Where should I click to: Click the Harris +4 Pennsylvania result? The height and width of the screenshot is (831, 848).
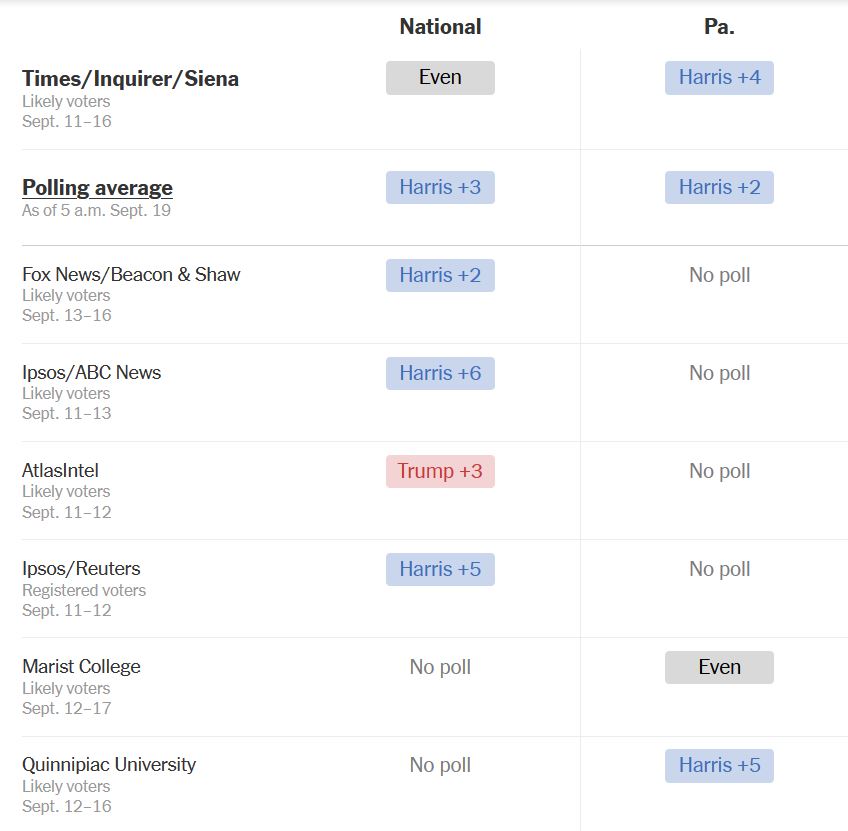719,78
